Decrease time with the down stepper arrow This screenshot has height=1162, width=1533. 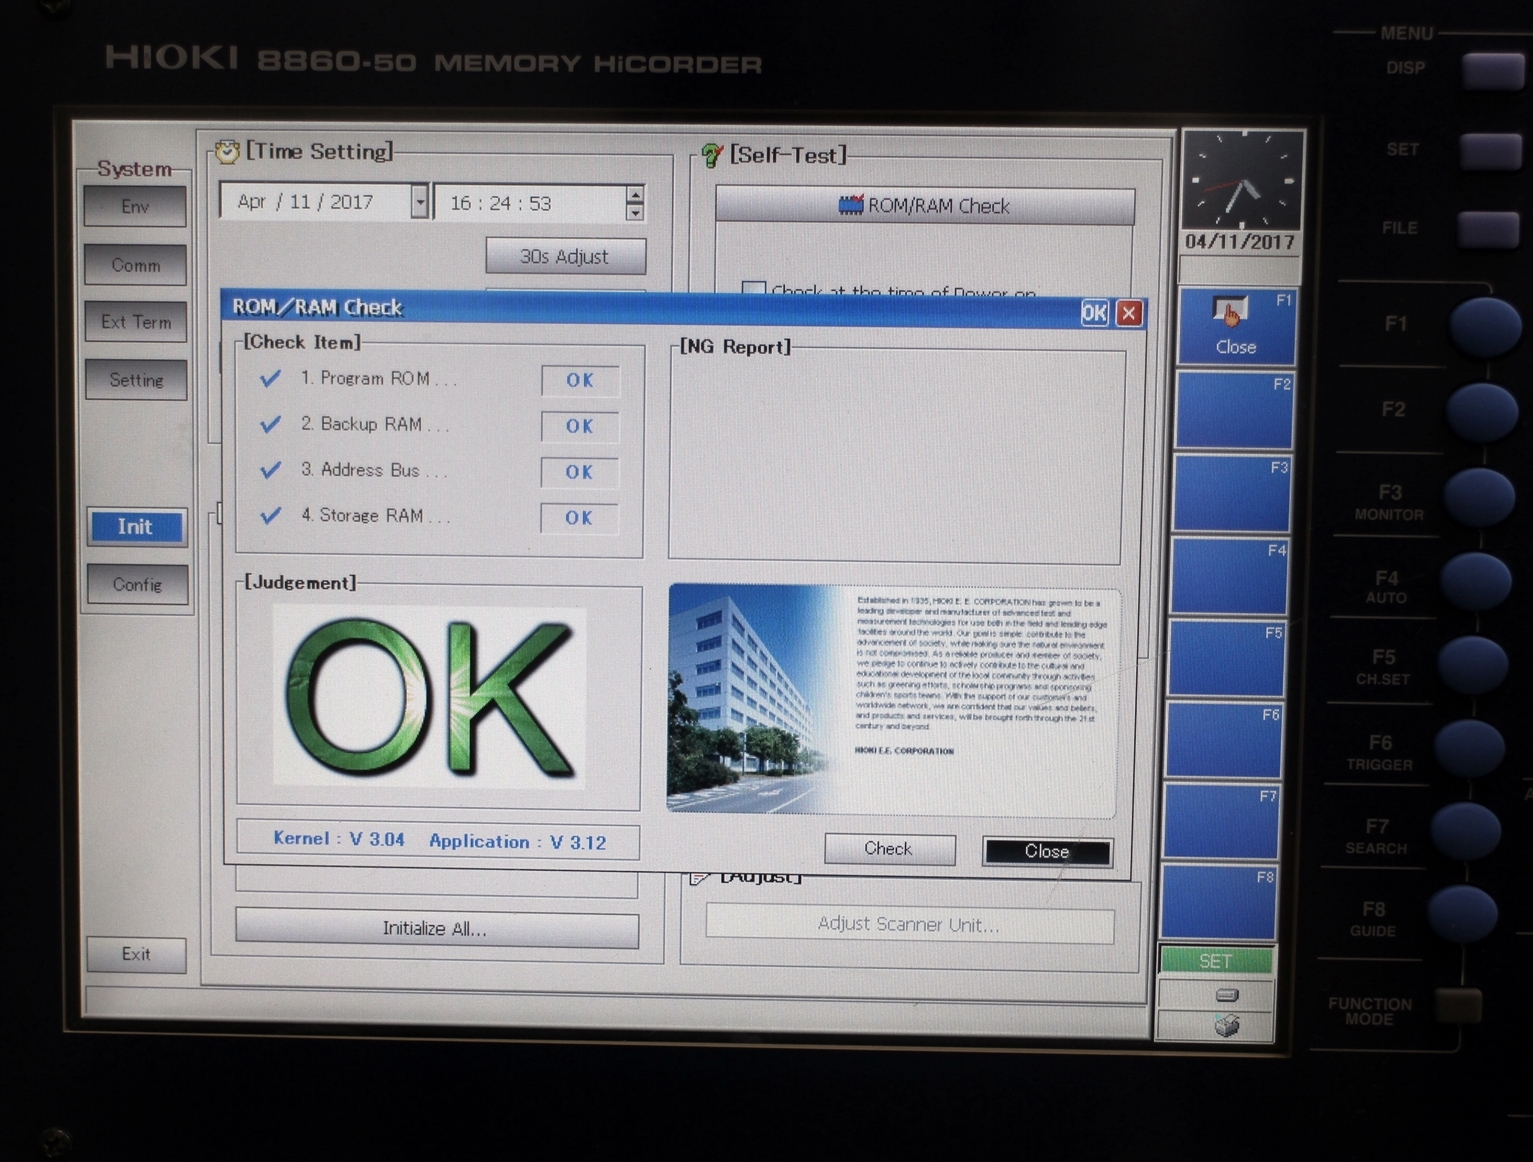pyautogui.click(x=635, y=212)
